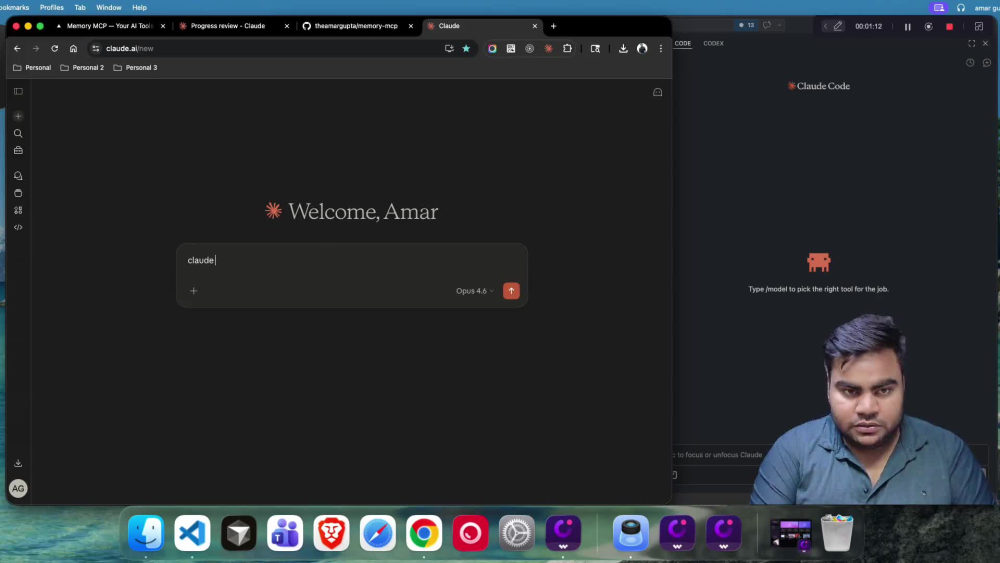This screenshot has width=1000, height=563.
Task: Open search chats icon in Claude sidebar
Action: pos(18,133)
